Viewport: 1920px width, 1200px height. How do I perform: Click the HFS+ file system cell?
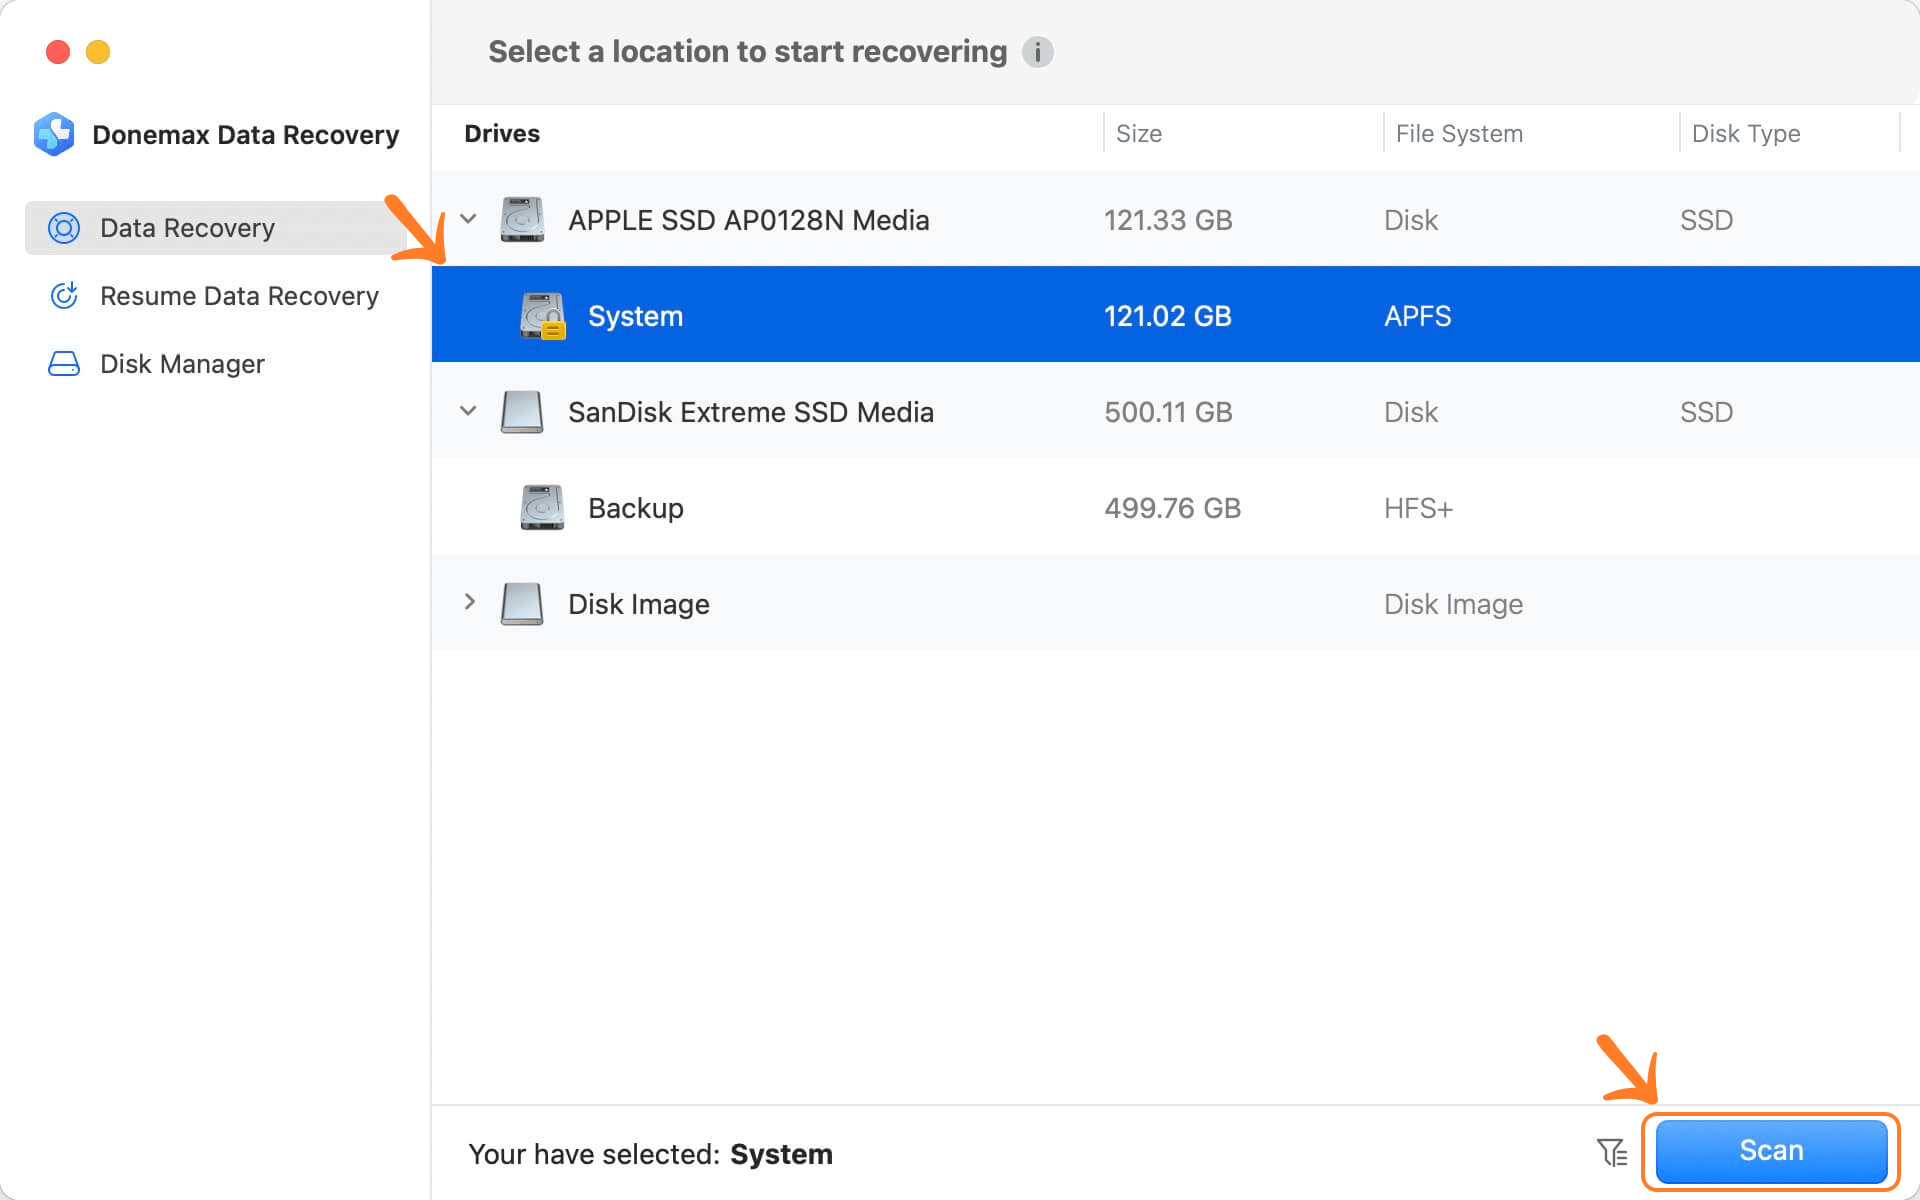click(1418, 508)
